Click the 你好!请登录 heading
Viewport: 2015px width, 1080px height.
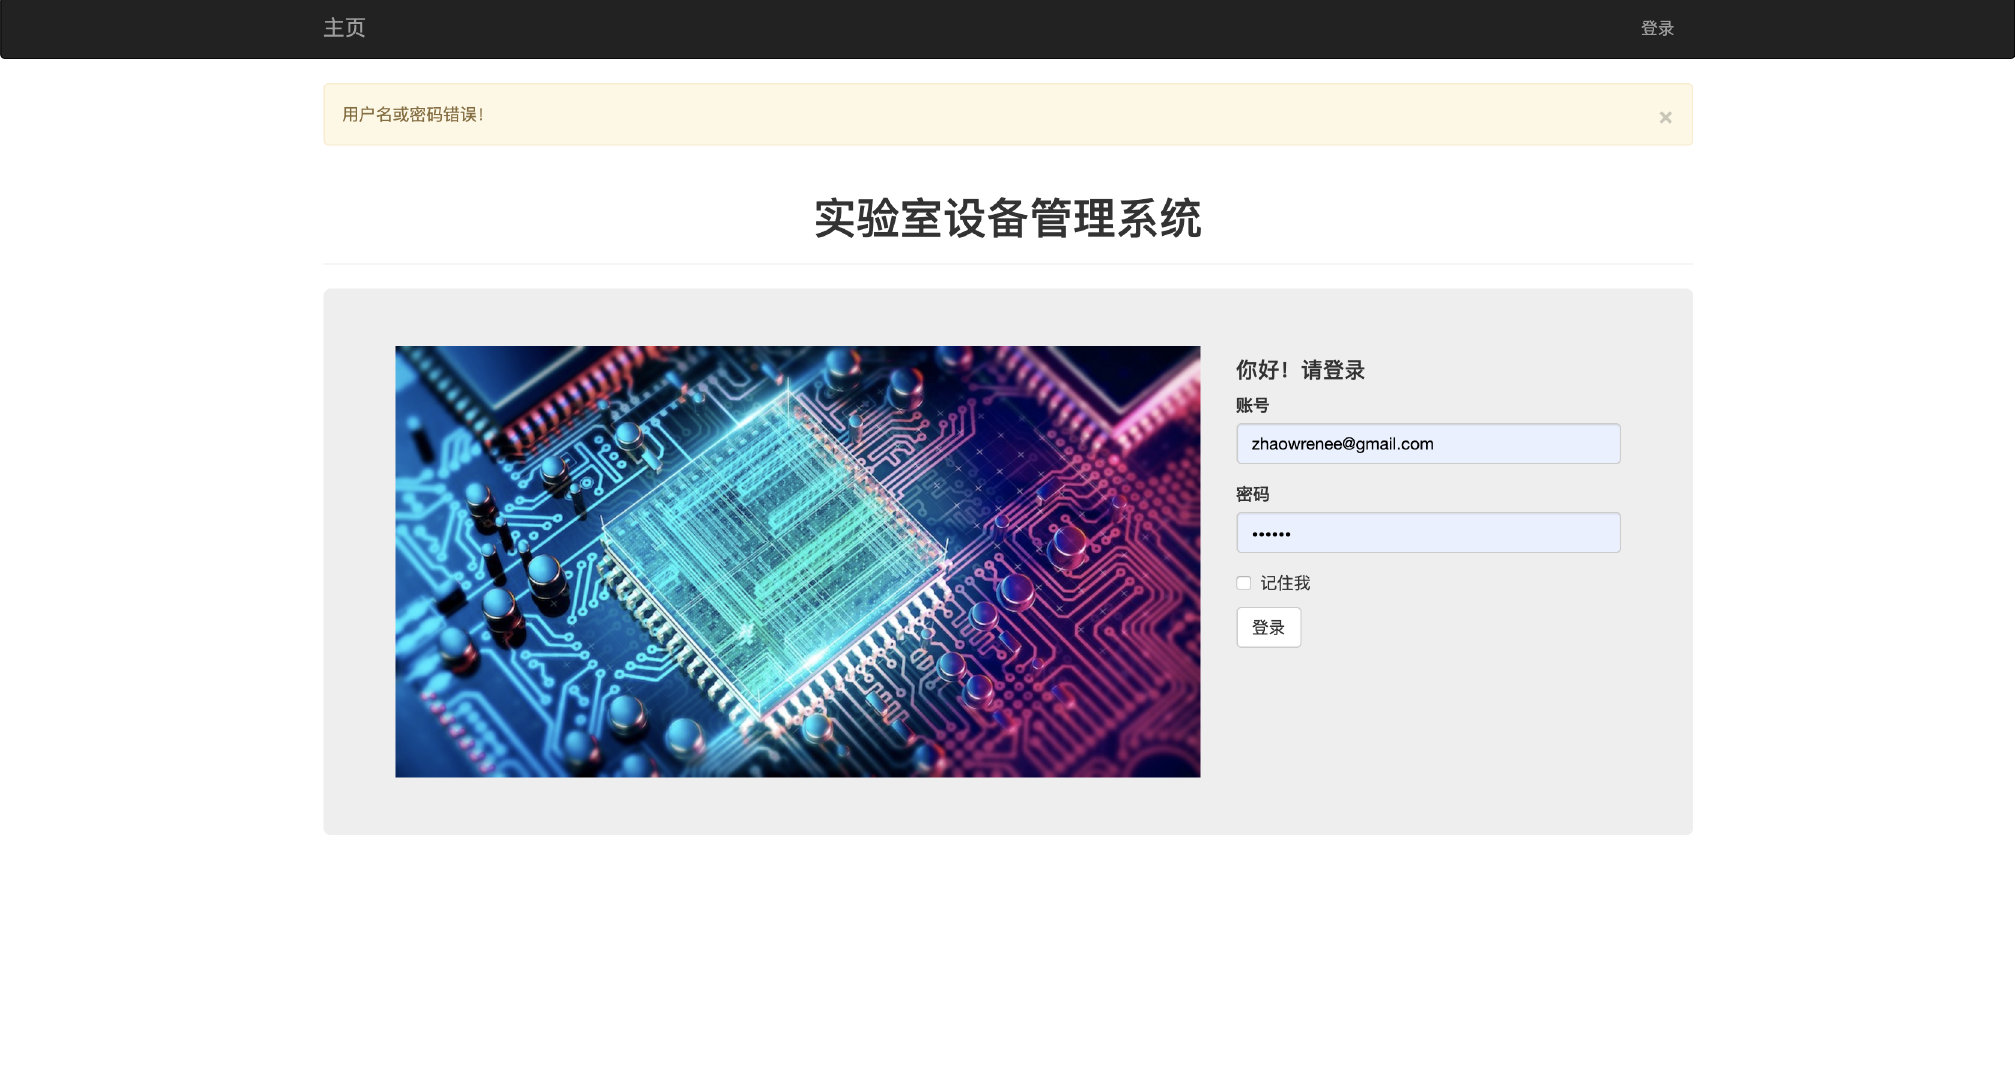1300,370
